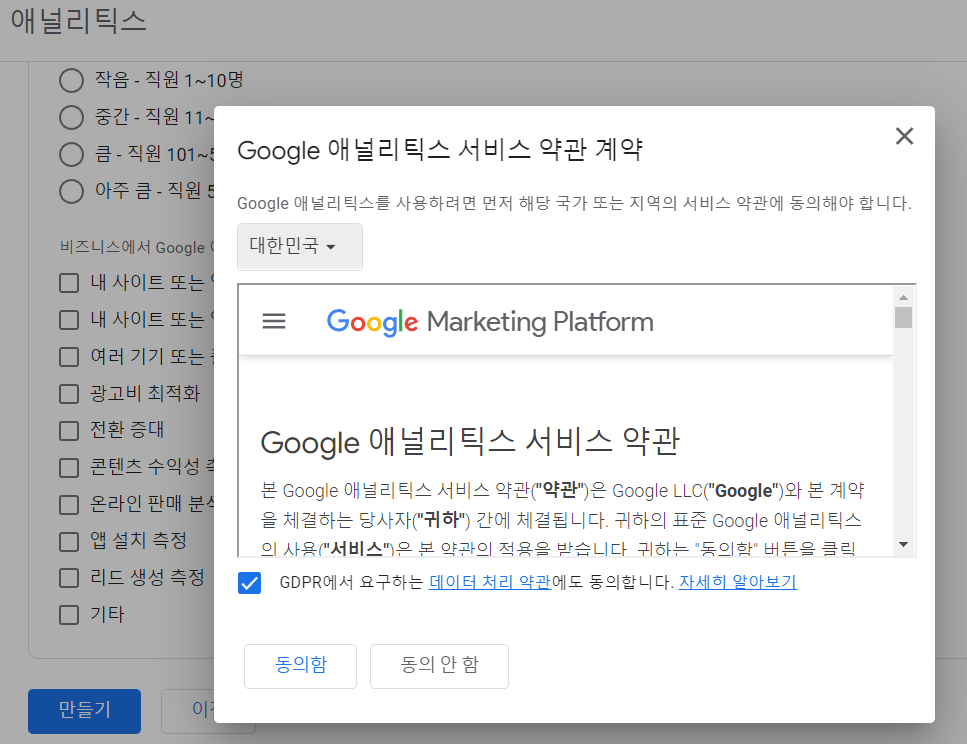Check the 광고비 최적화 option
Screen dimensions: 967x744
tap(68, 393)
